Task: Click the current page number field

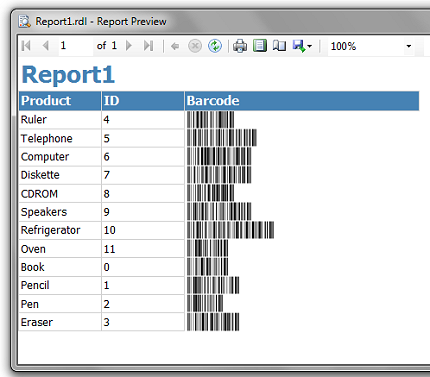Action: pos(76,46)
